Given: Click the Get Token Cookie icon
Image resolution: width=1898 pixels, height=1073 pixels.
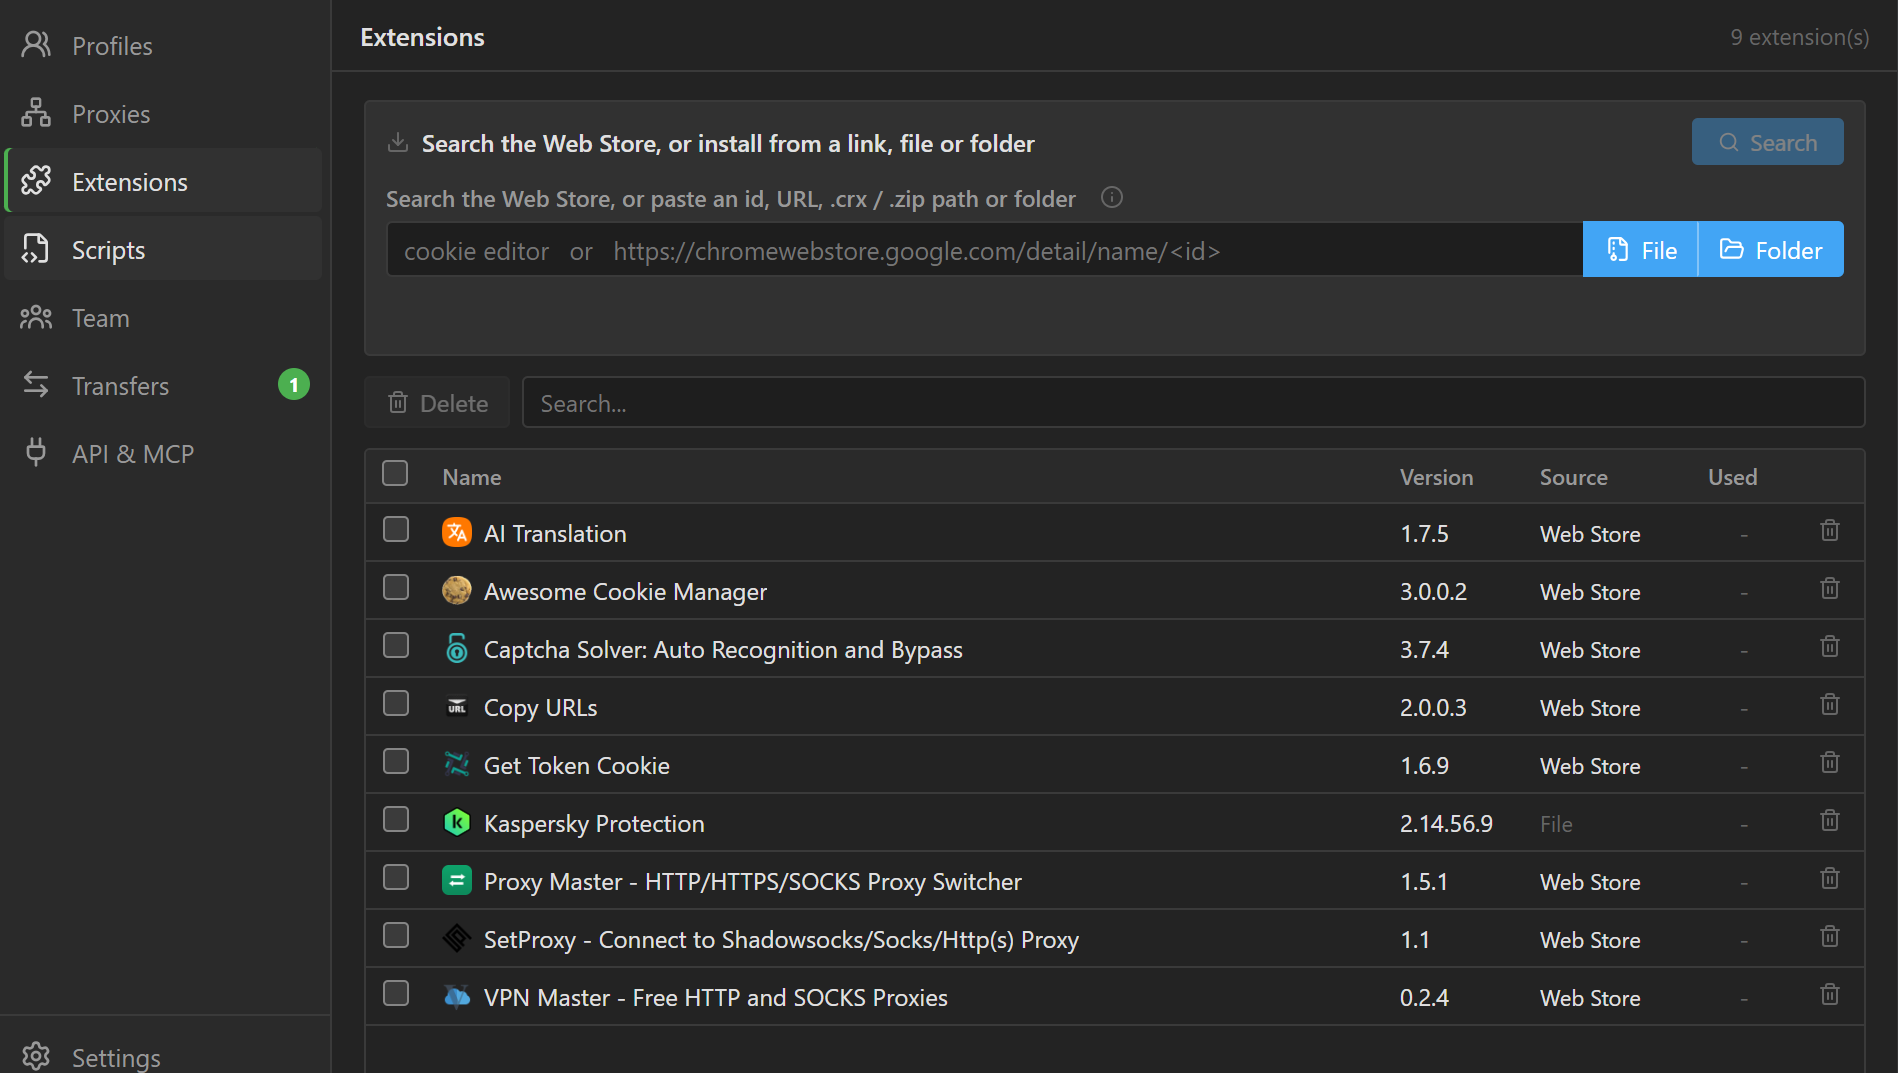Looking at the screenshot, I should (457, 764).
